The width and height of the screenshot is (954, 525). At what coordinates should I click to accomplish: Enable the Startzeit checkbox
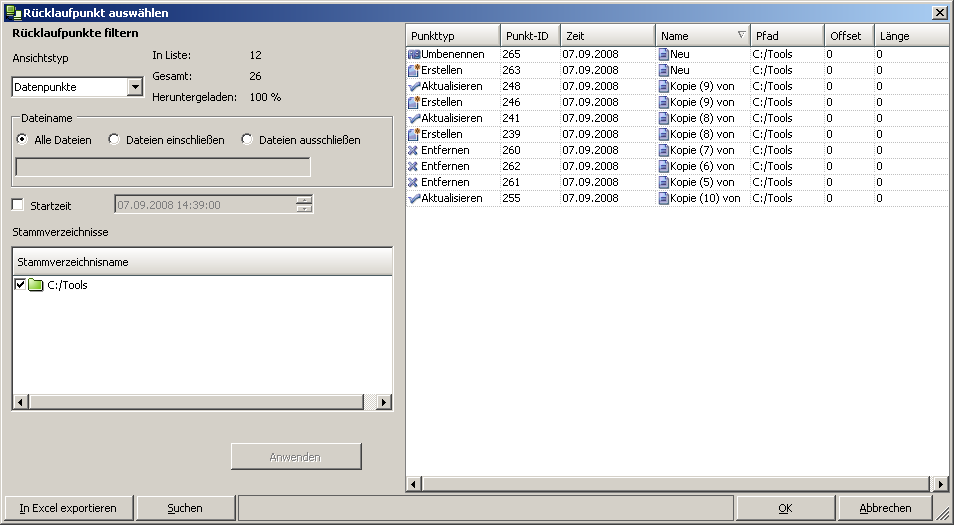[18, 205]
